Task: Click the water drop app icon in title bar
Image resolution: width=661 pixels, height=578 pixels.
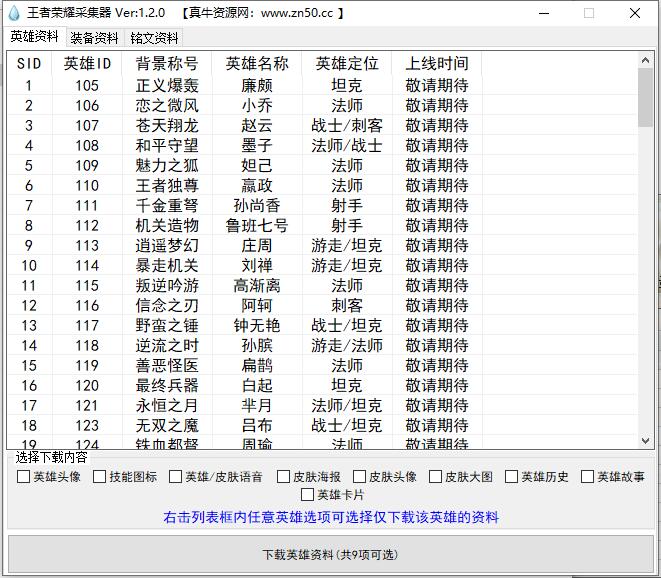Action: click(x=14, y=13)
